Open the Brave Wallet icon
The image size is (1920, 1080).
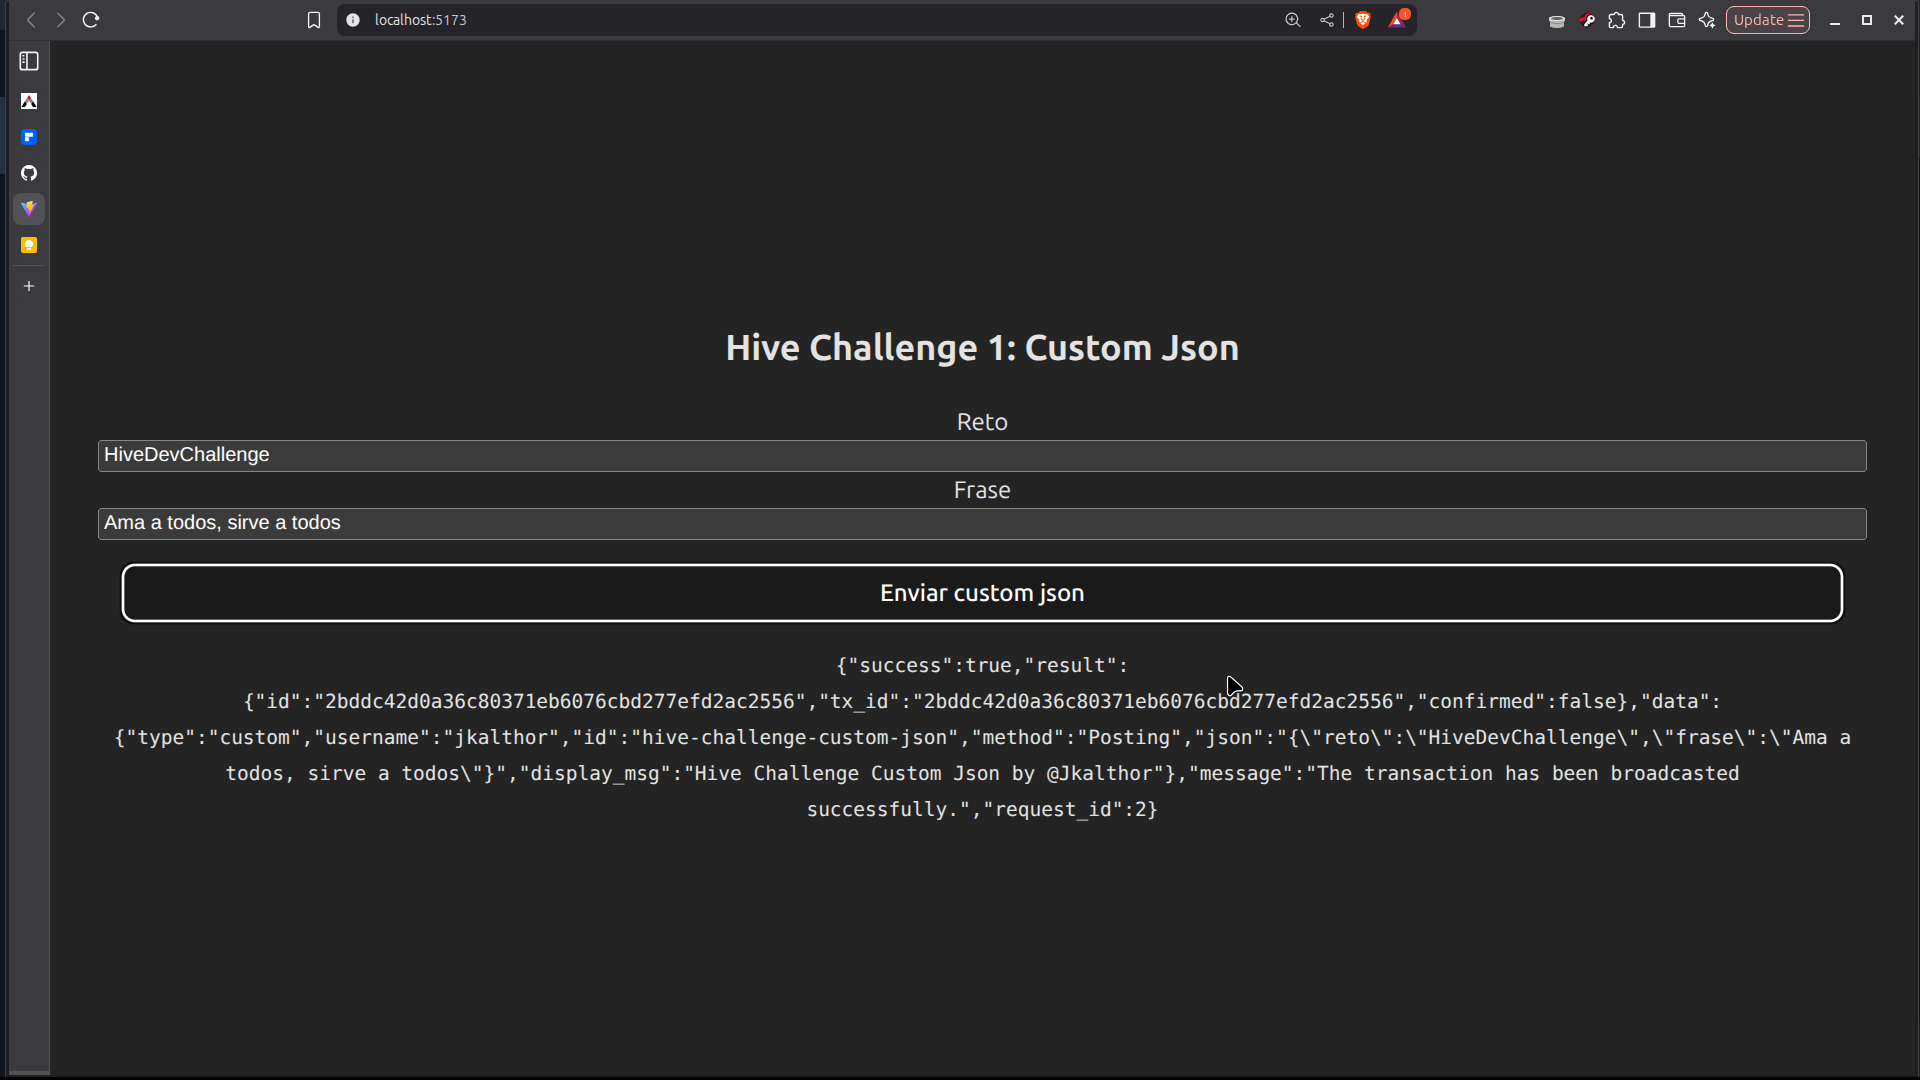1677,20
